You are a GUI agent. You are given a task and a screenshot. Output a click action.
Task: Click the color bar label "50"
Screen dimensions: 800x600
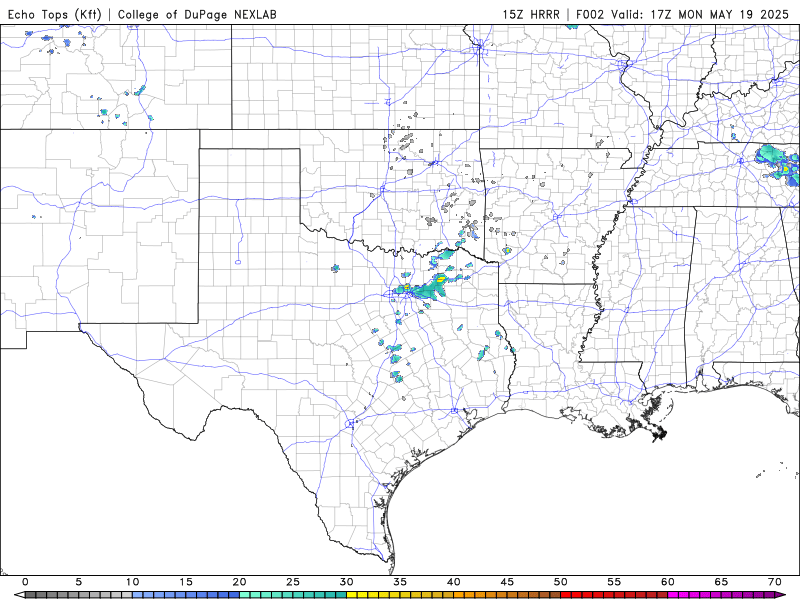pos(561,582)
